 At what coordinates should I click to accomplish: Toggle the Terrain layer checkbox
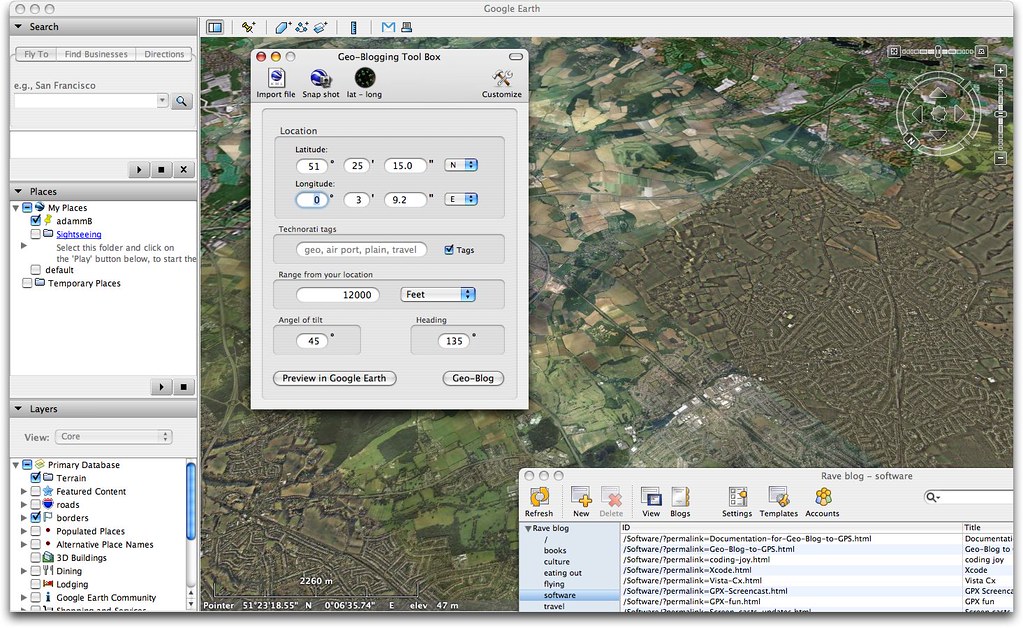click(36, 477)
